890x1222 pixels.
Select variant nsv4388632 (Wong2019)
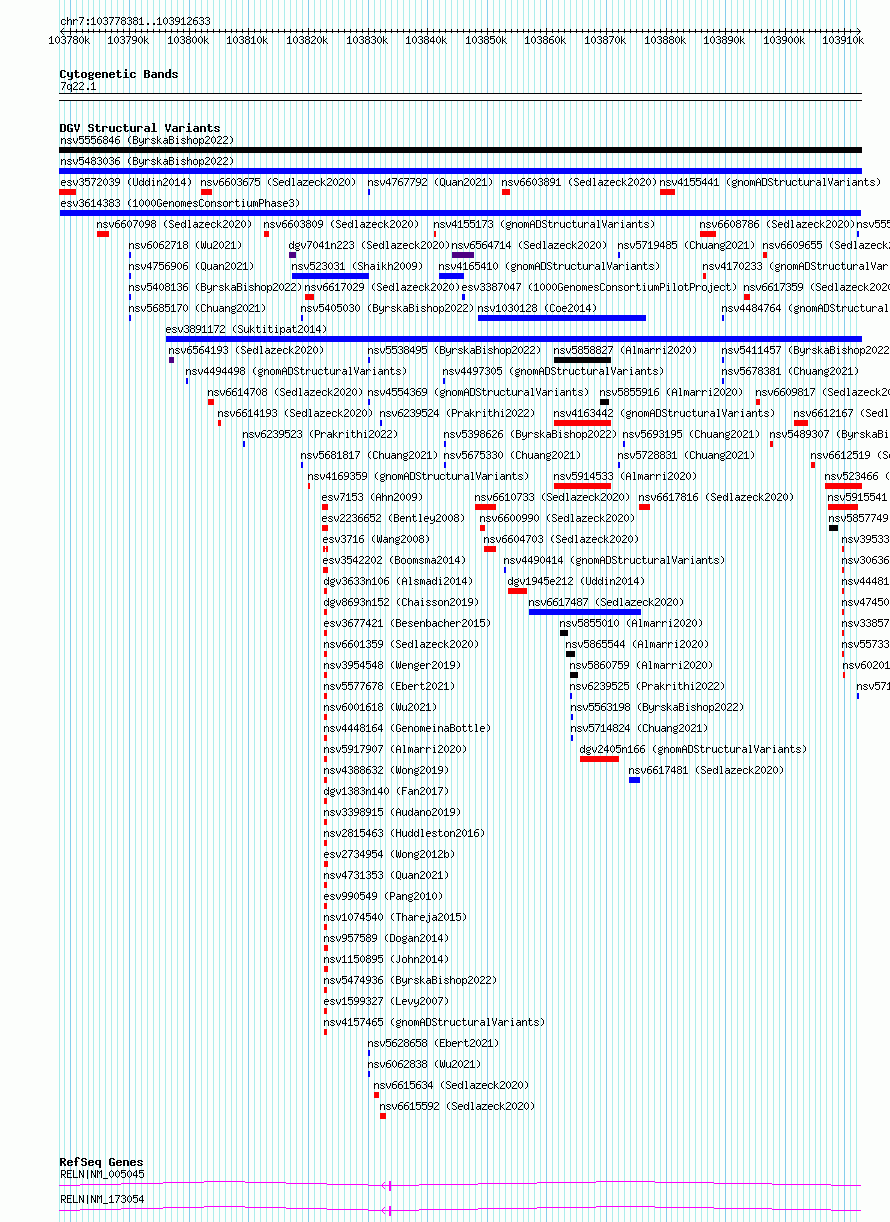point(385,770)
